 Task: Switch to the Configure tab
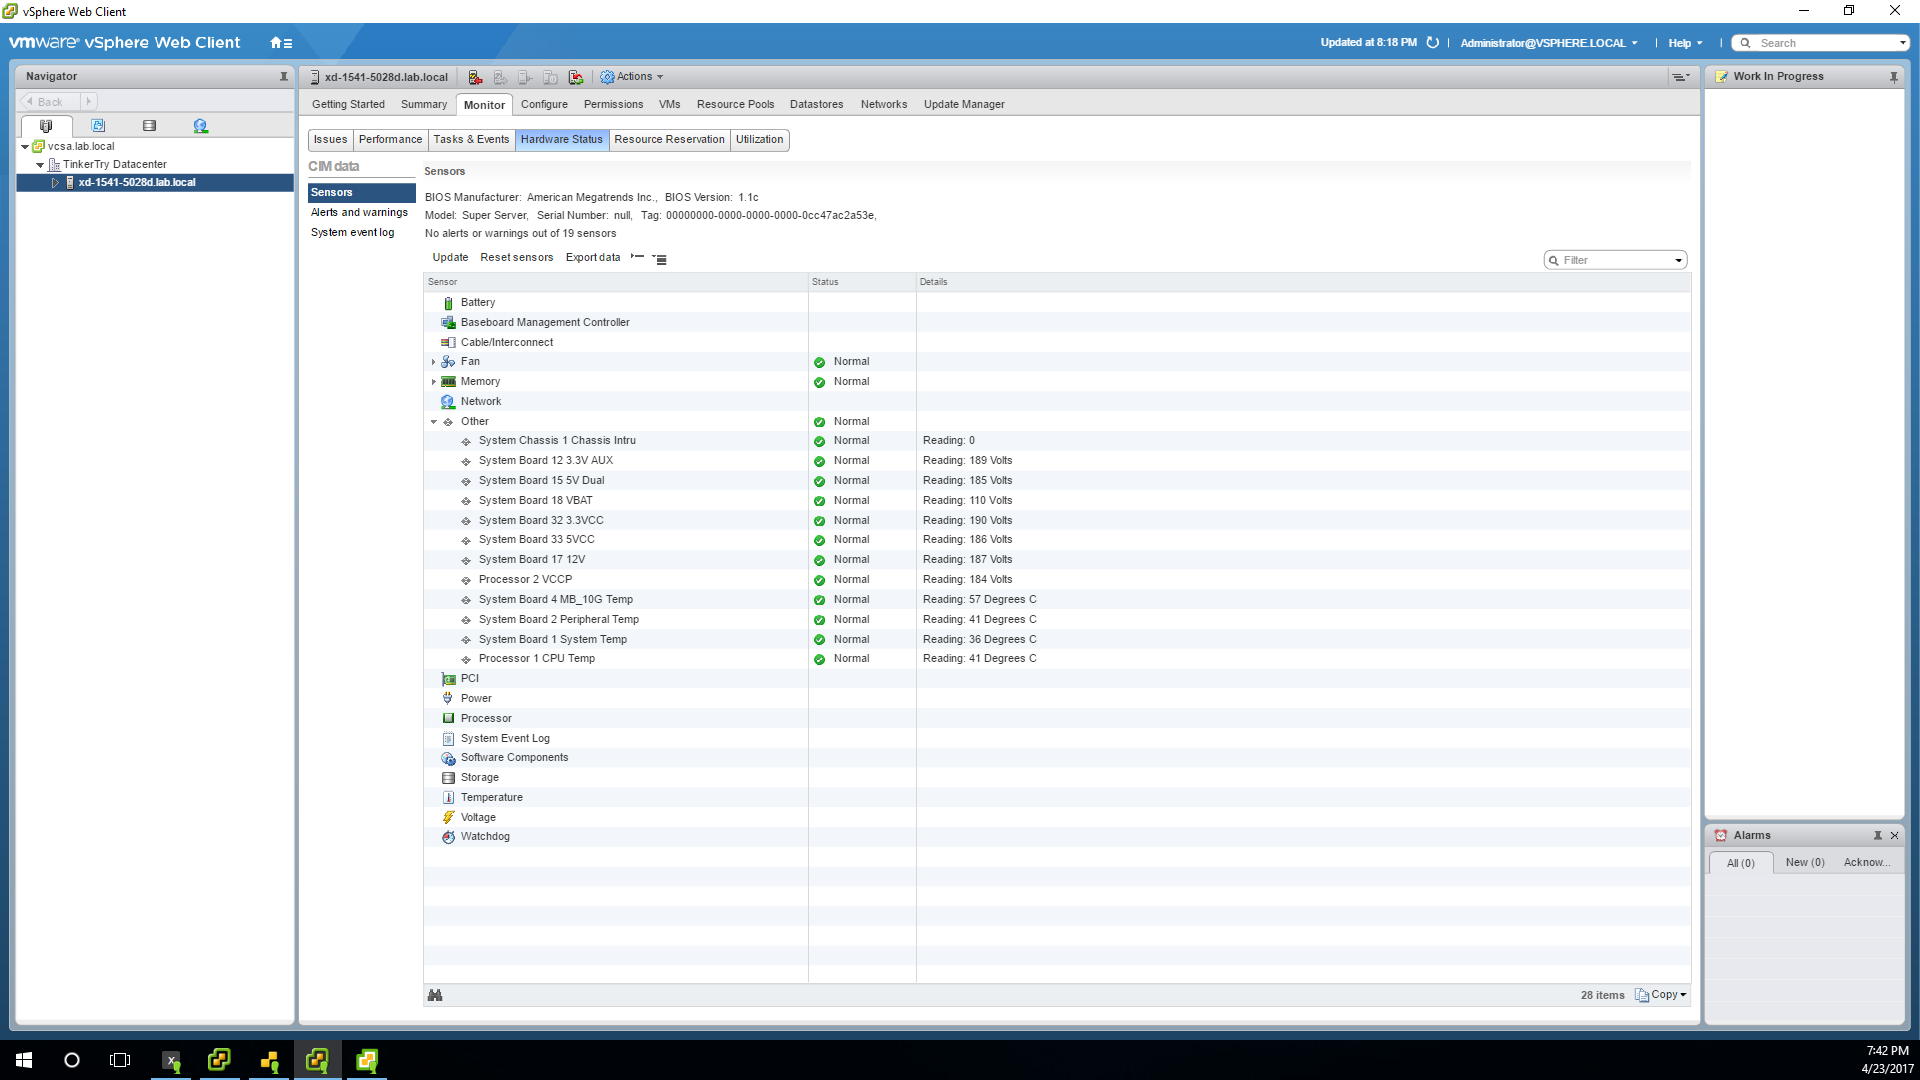coord(544,104)
